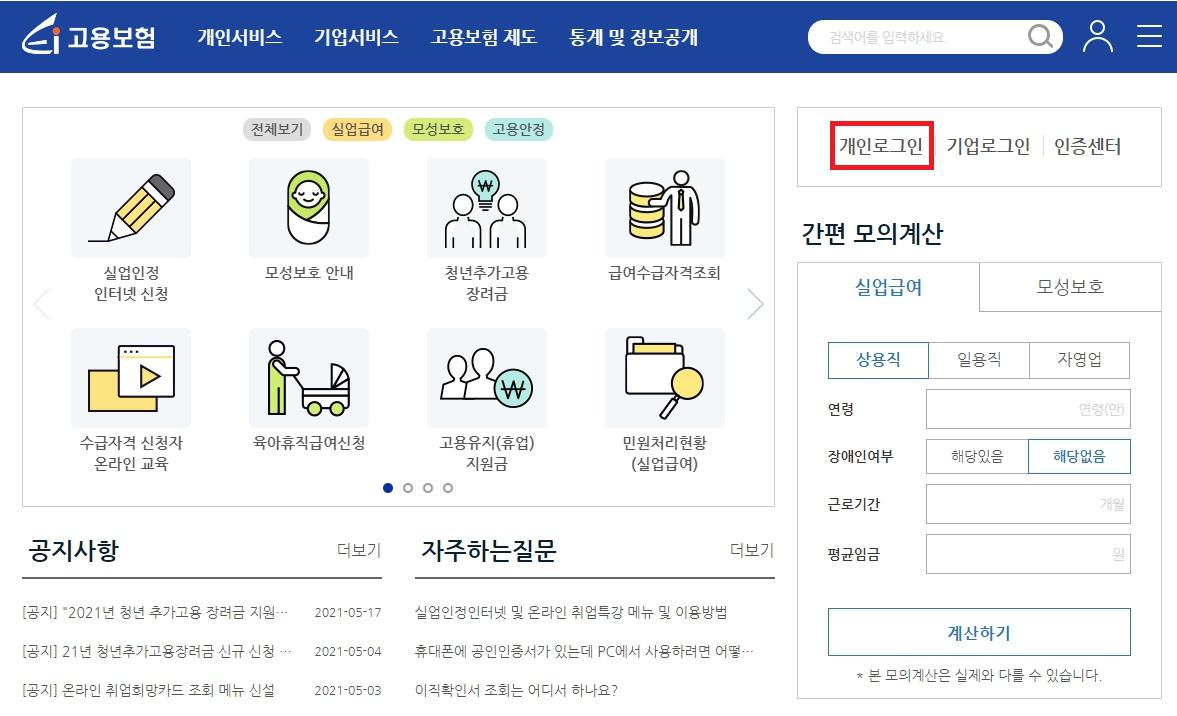Open FAQ 실업인정인터넷 및 온라인 취업특강 메뉴
Screen dimensions: 1177x716
(571, 612)
